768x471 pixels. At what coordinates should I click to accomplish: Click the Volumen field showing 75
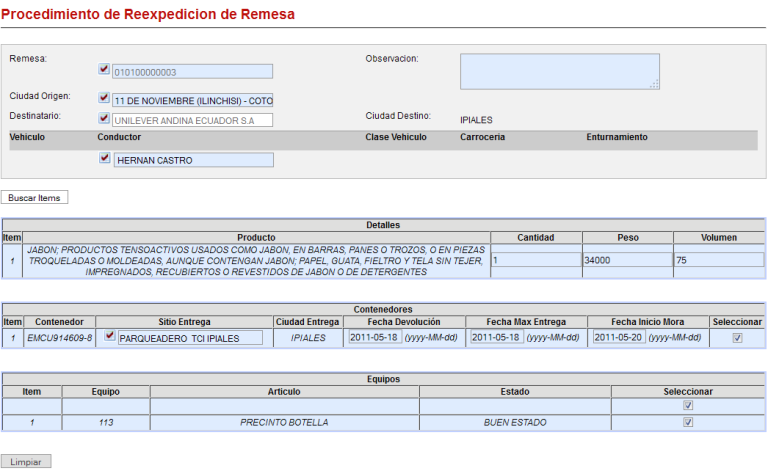[717, 260]
